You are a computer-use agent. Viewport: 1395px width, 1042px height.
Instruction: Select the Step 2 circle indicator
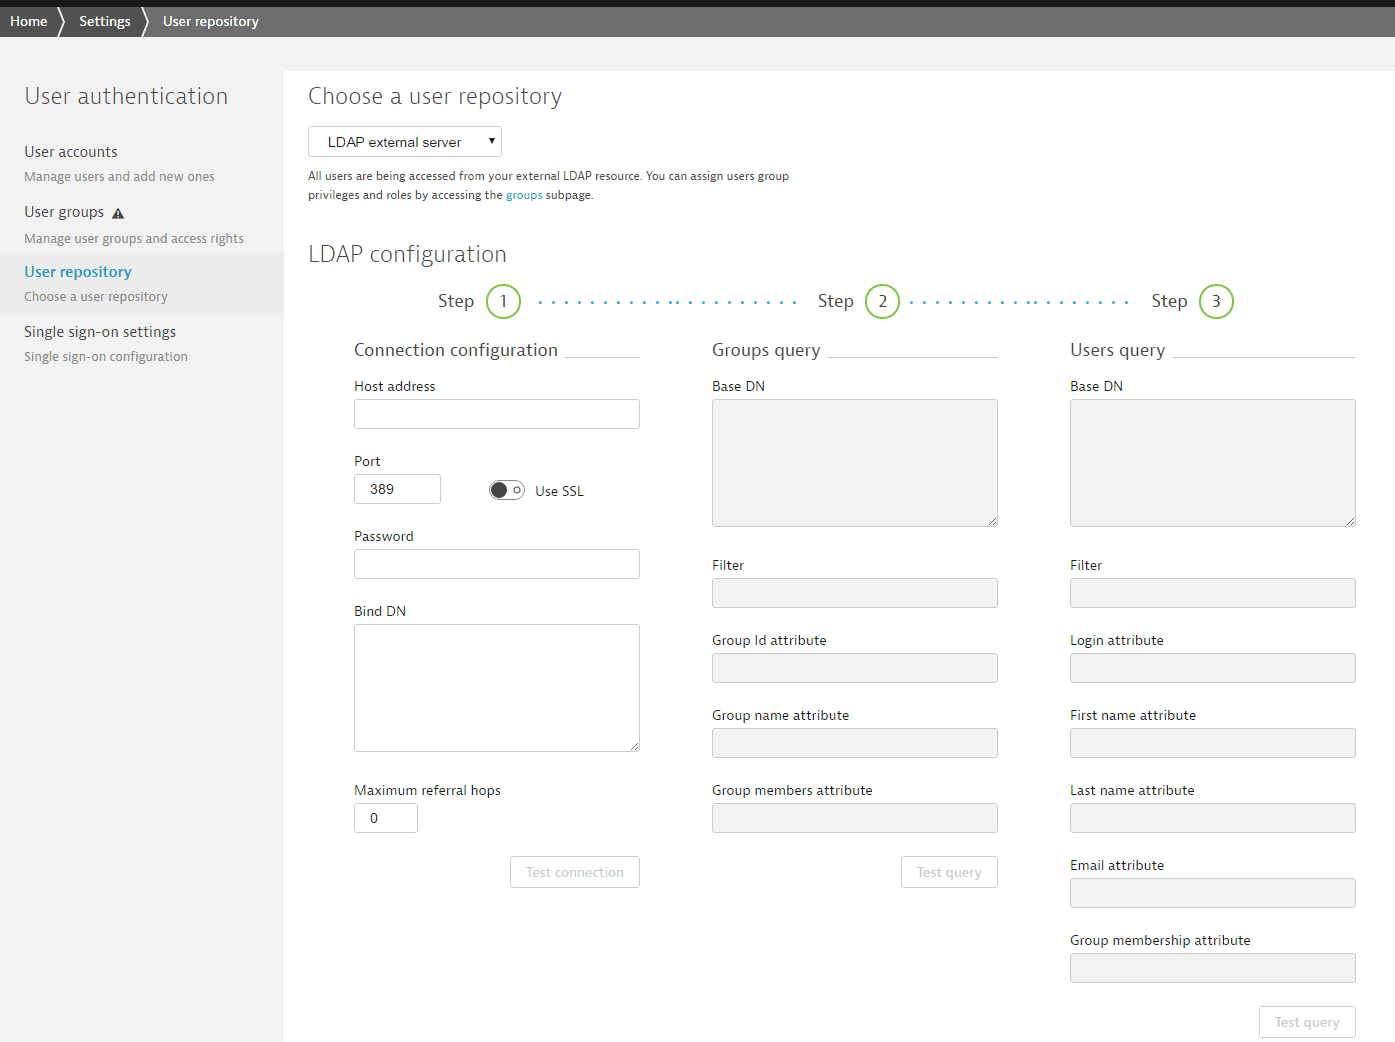click(x=883, y=301)
